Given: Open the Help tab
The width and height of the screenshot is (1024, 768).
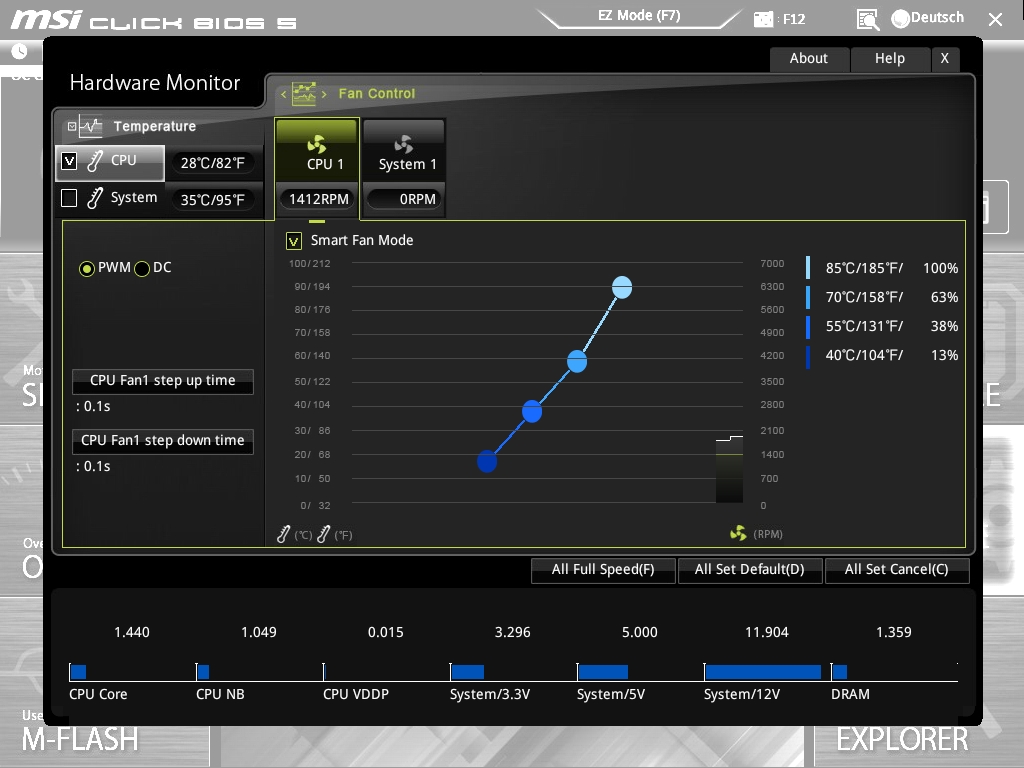Looking at the screenshot, I should click(x=890, y=59).
